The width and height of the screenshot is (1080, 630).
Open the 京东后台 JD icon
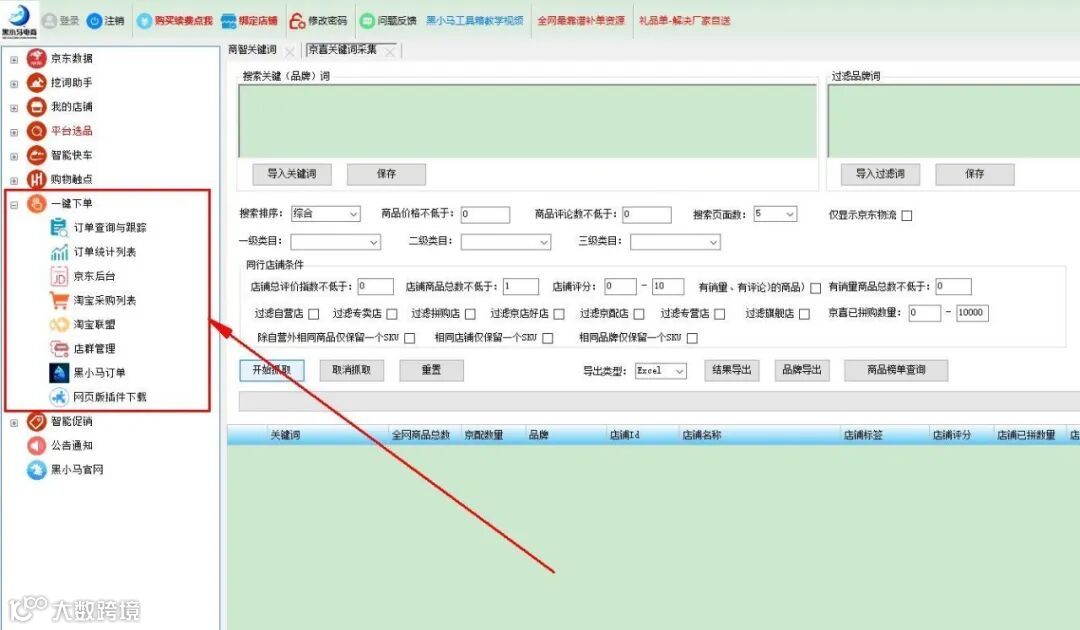(59, 276)
